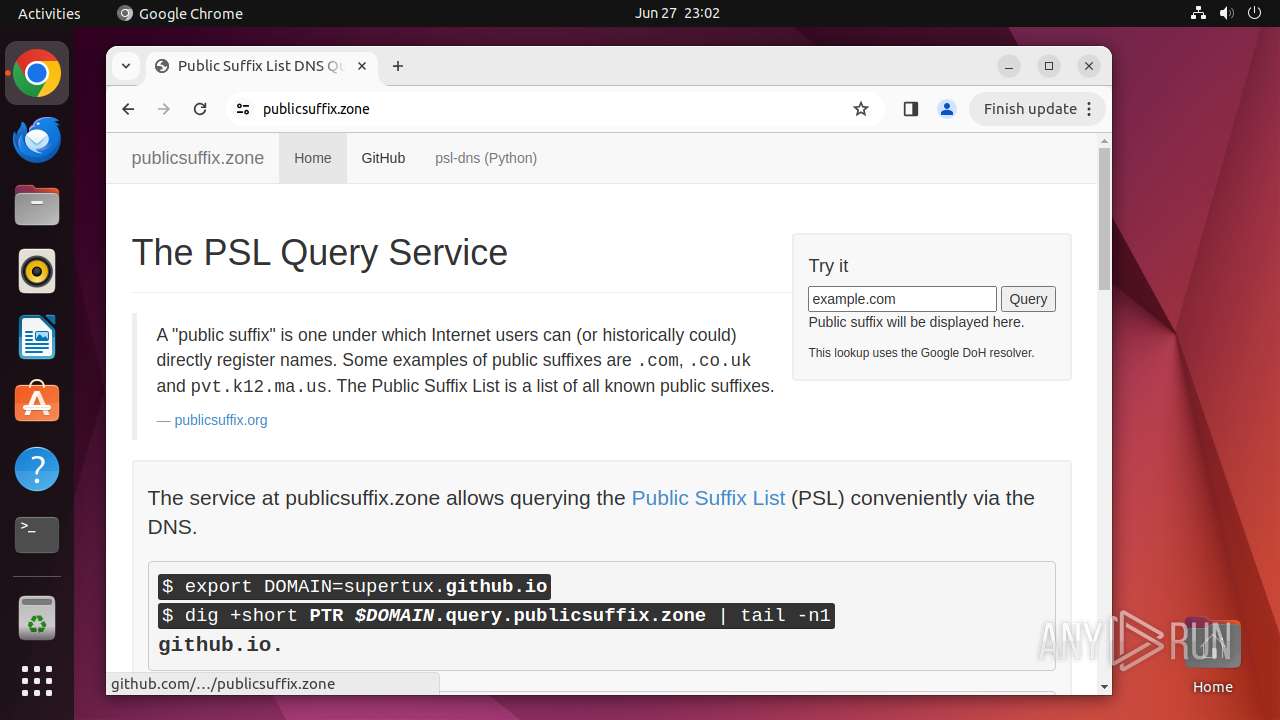This screenshot has height=720, width=1280.
Task: Open psl-dns (Python) nav item
Action: pos(486,158)
